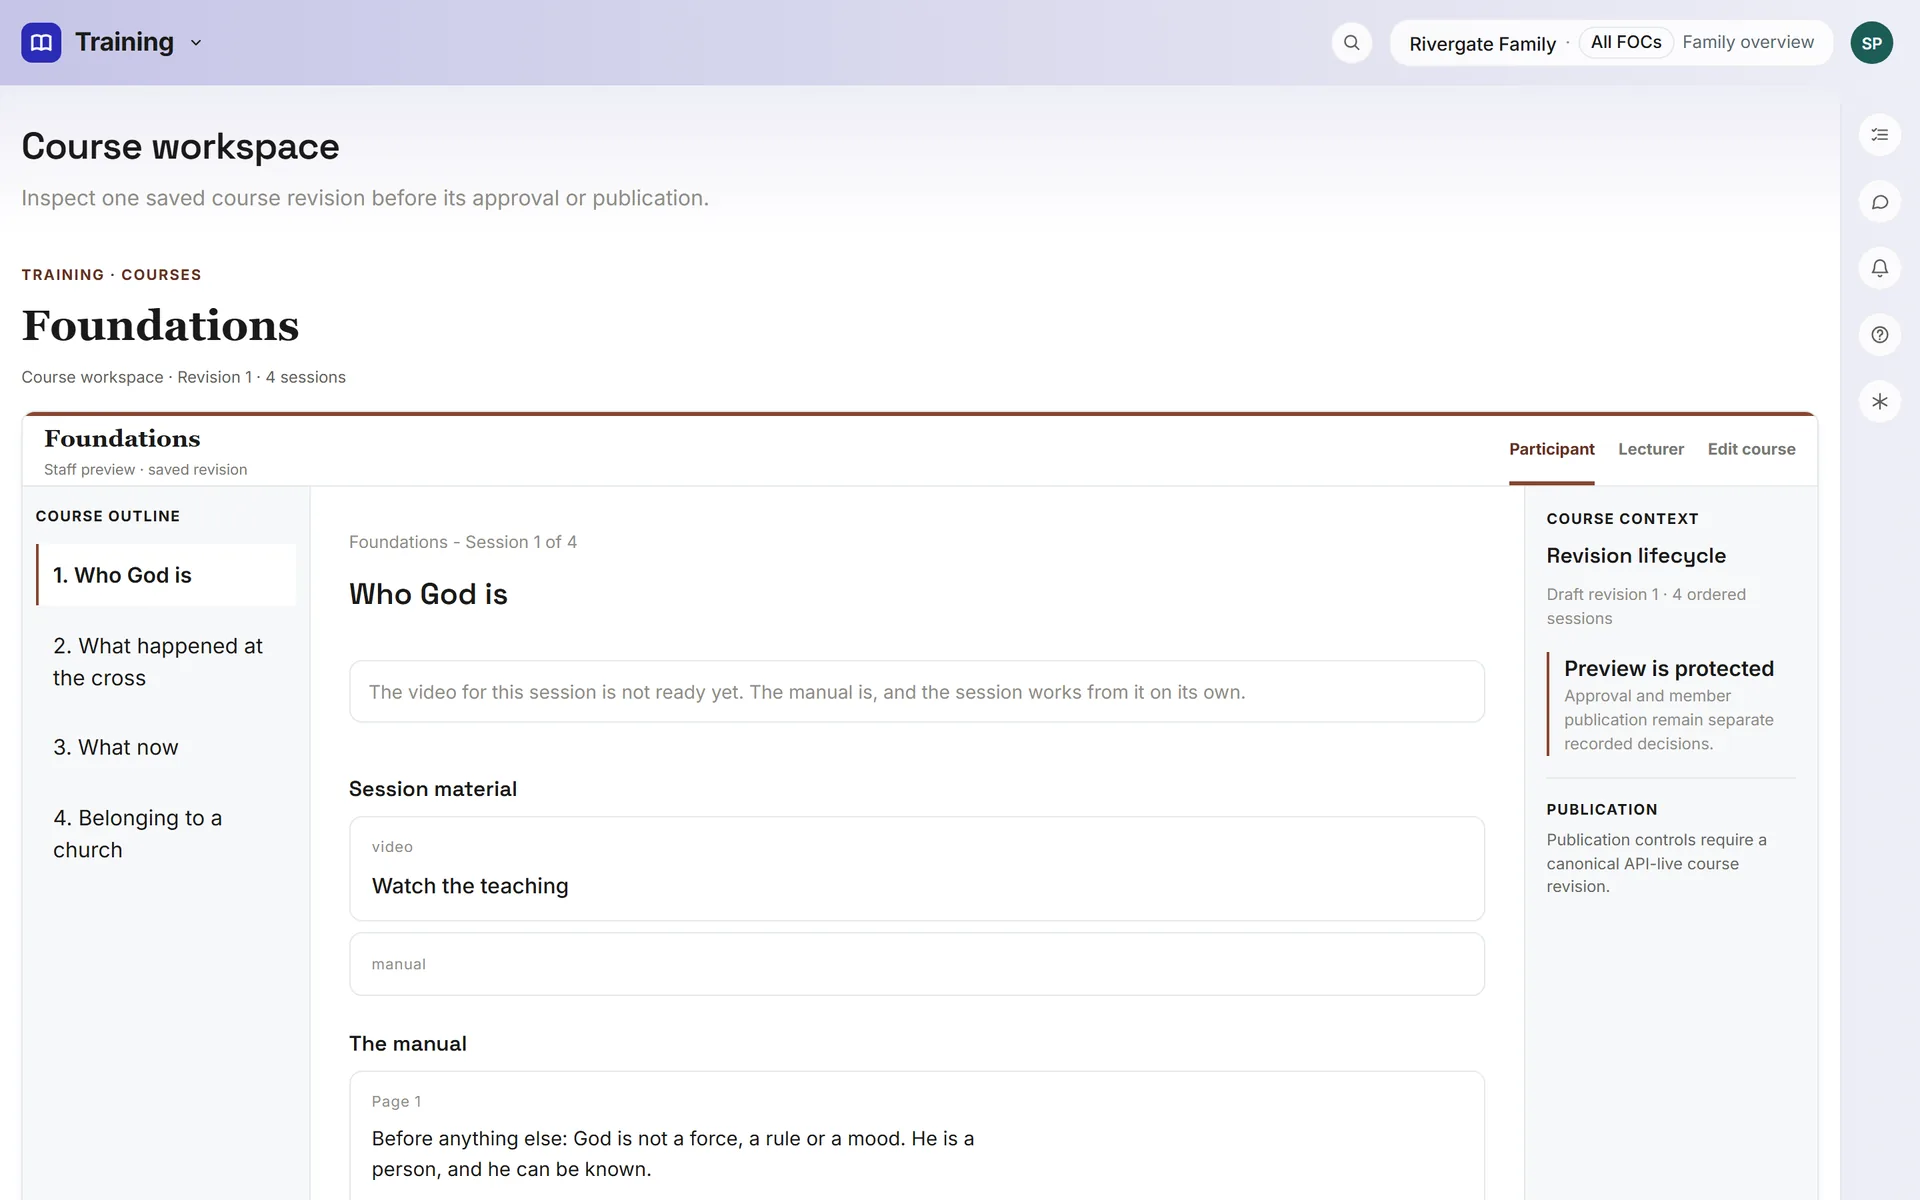Select session 2. What happened at the cross
This screenshot has width=1920, height=1200.
pyautogui.click(x=166, y=662)
